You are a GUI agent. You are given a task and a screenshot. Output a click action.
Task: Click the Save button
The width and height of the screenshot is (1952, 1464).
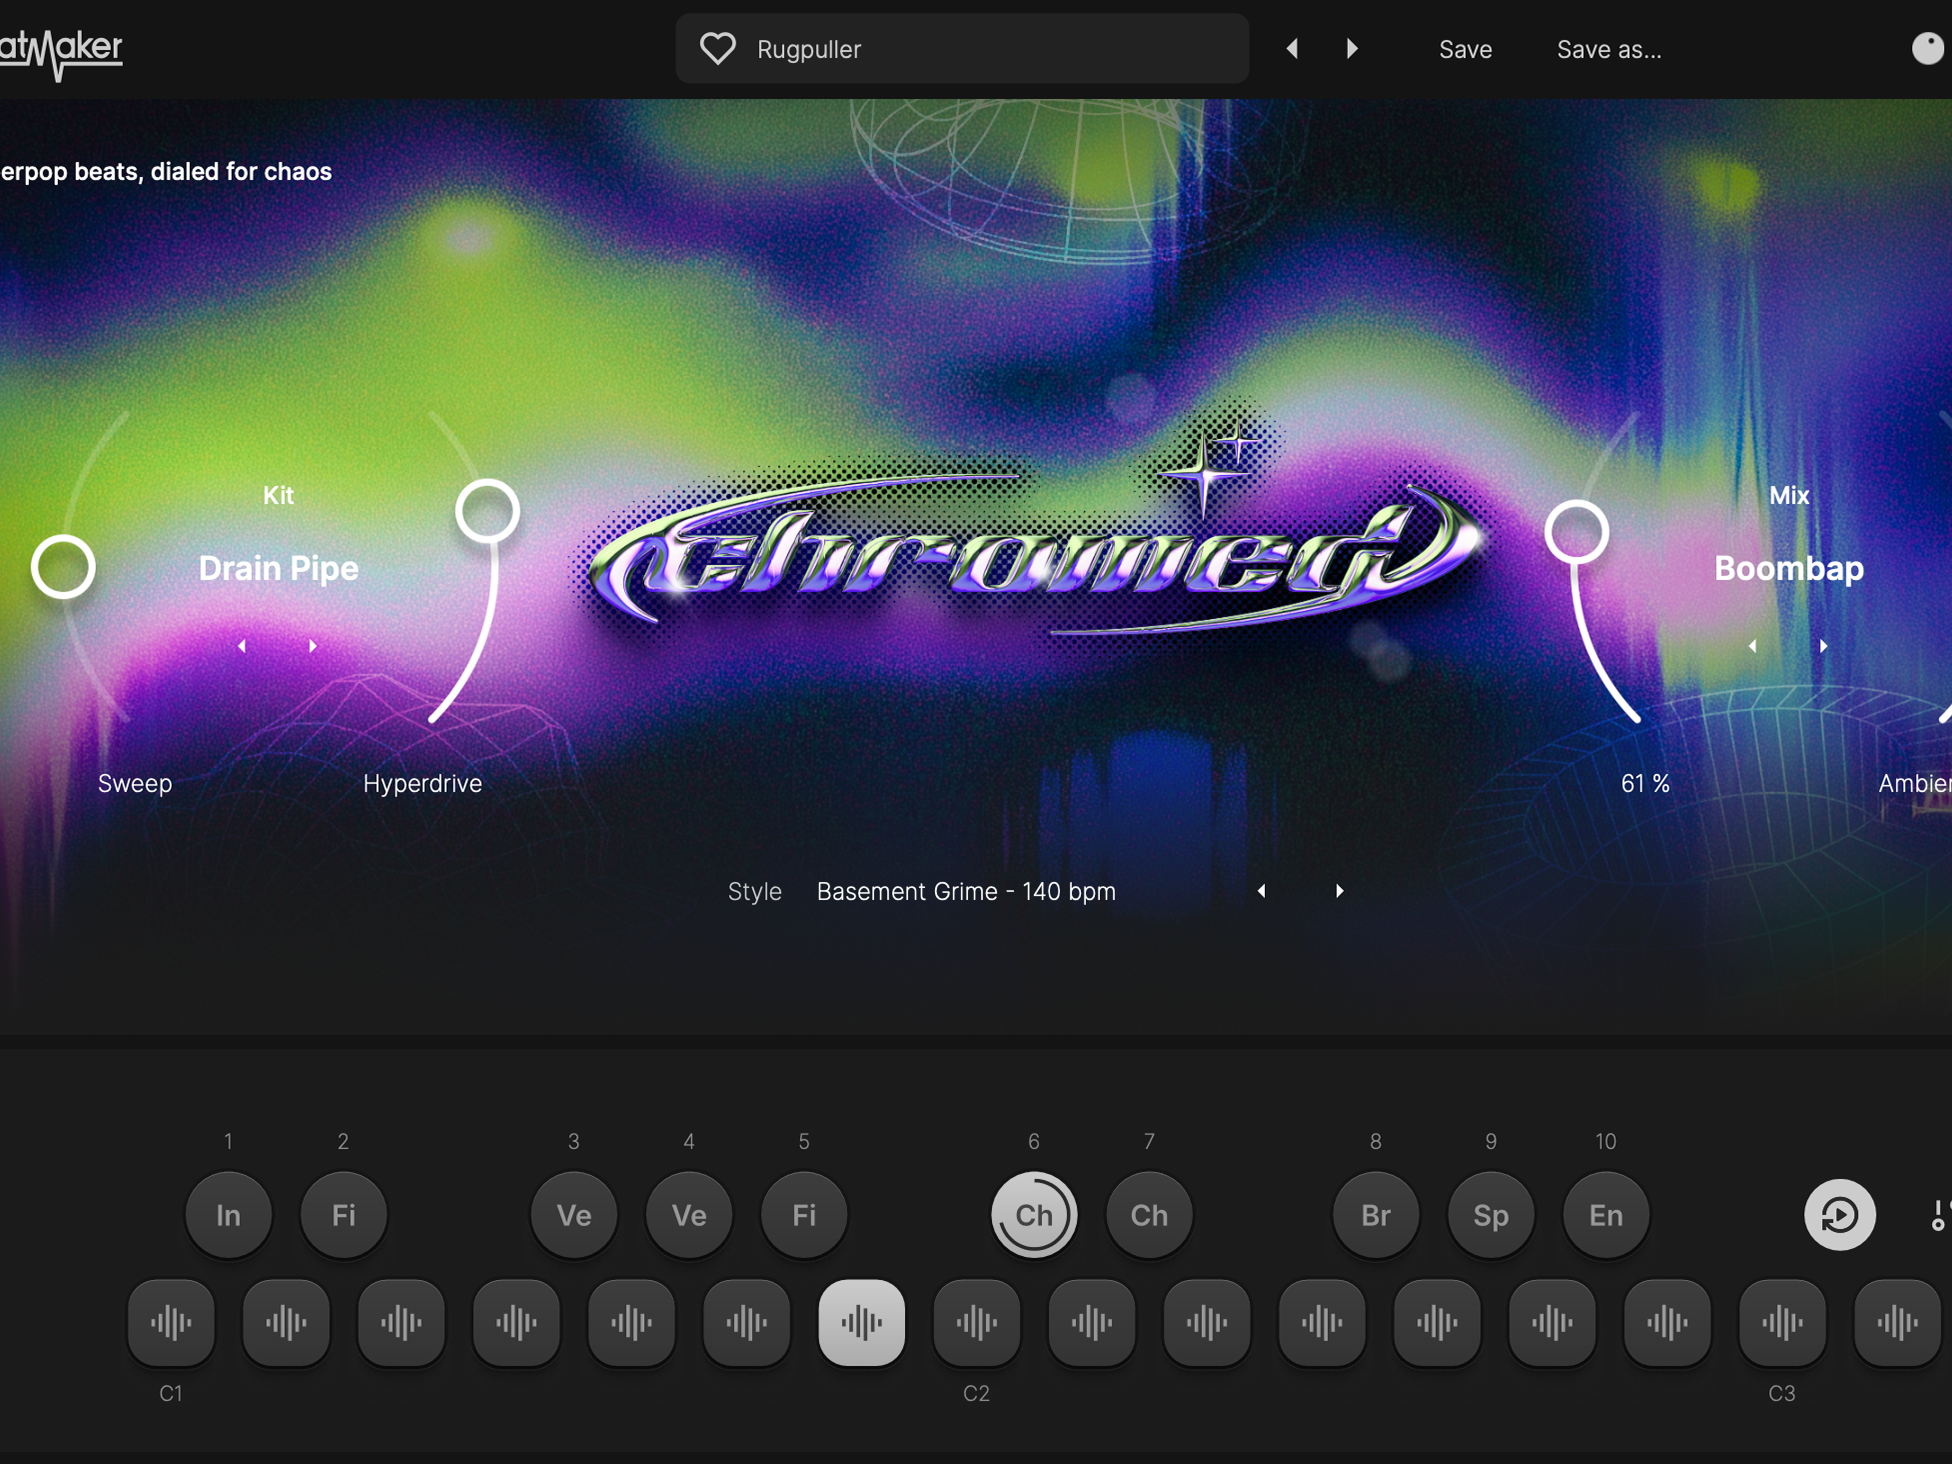point(1465,49)
